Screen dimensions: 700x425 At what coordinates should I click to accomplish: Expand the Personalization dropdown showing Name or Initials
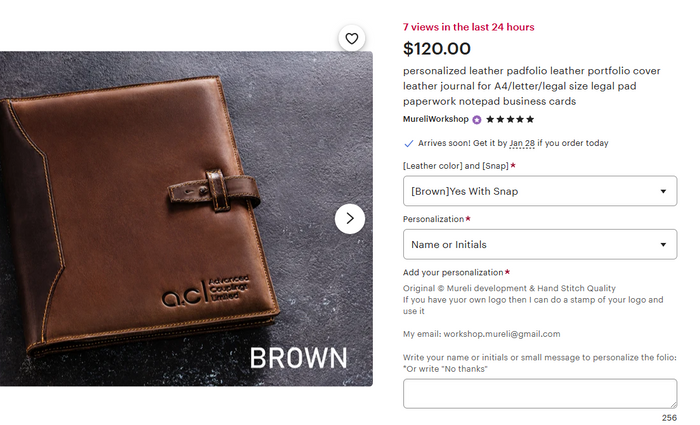(x=539, y=243)
